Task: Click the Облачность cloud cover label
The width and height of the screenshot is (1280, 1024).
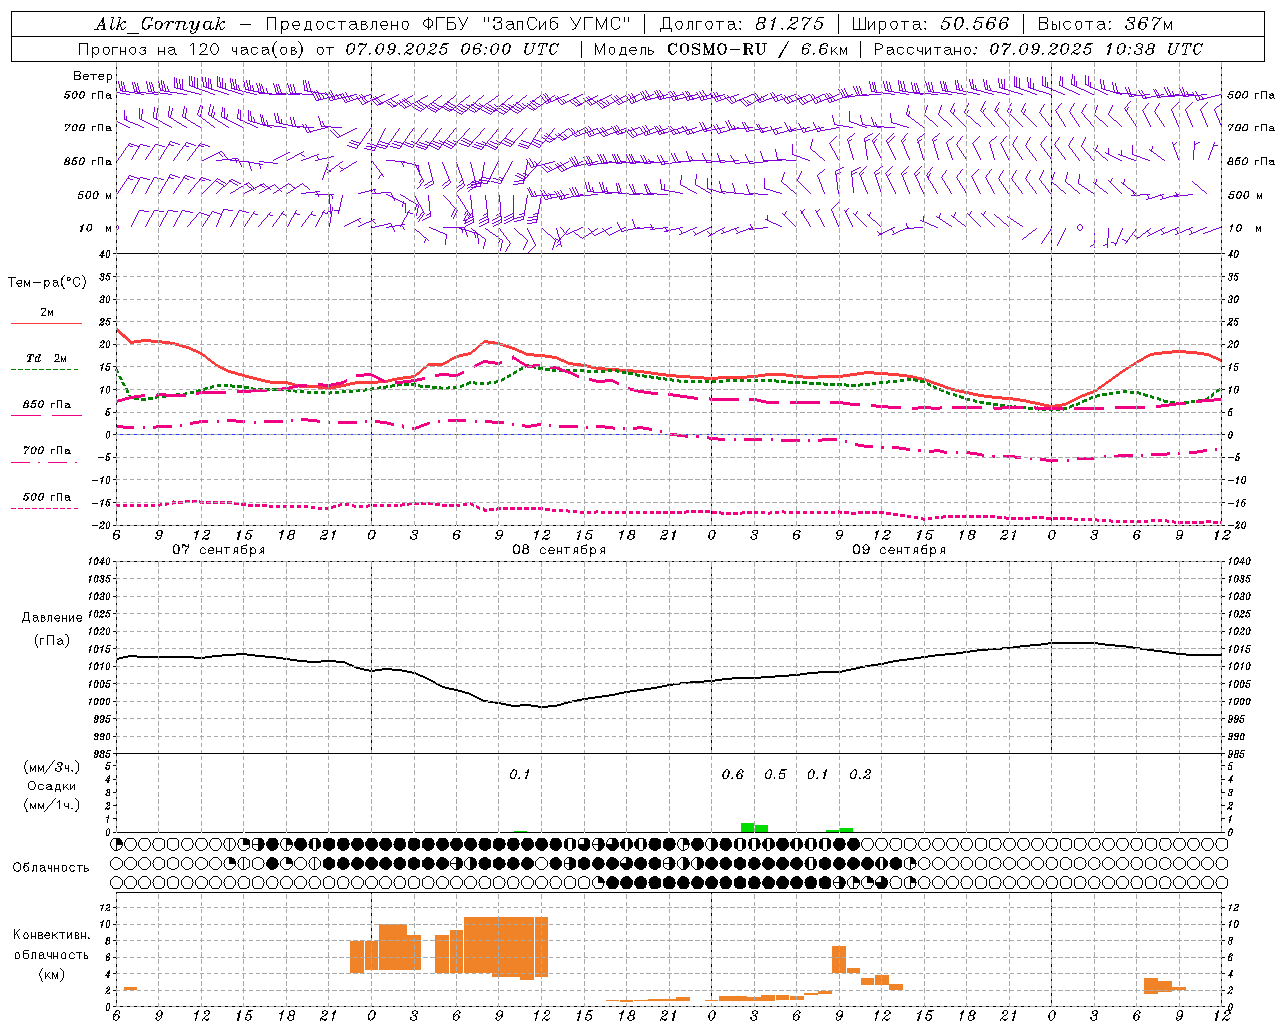Action: click(x=51, y=868)
